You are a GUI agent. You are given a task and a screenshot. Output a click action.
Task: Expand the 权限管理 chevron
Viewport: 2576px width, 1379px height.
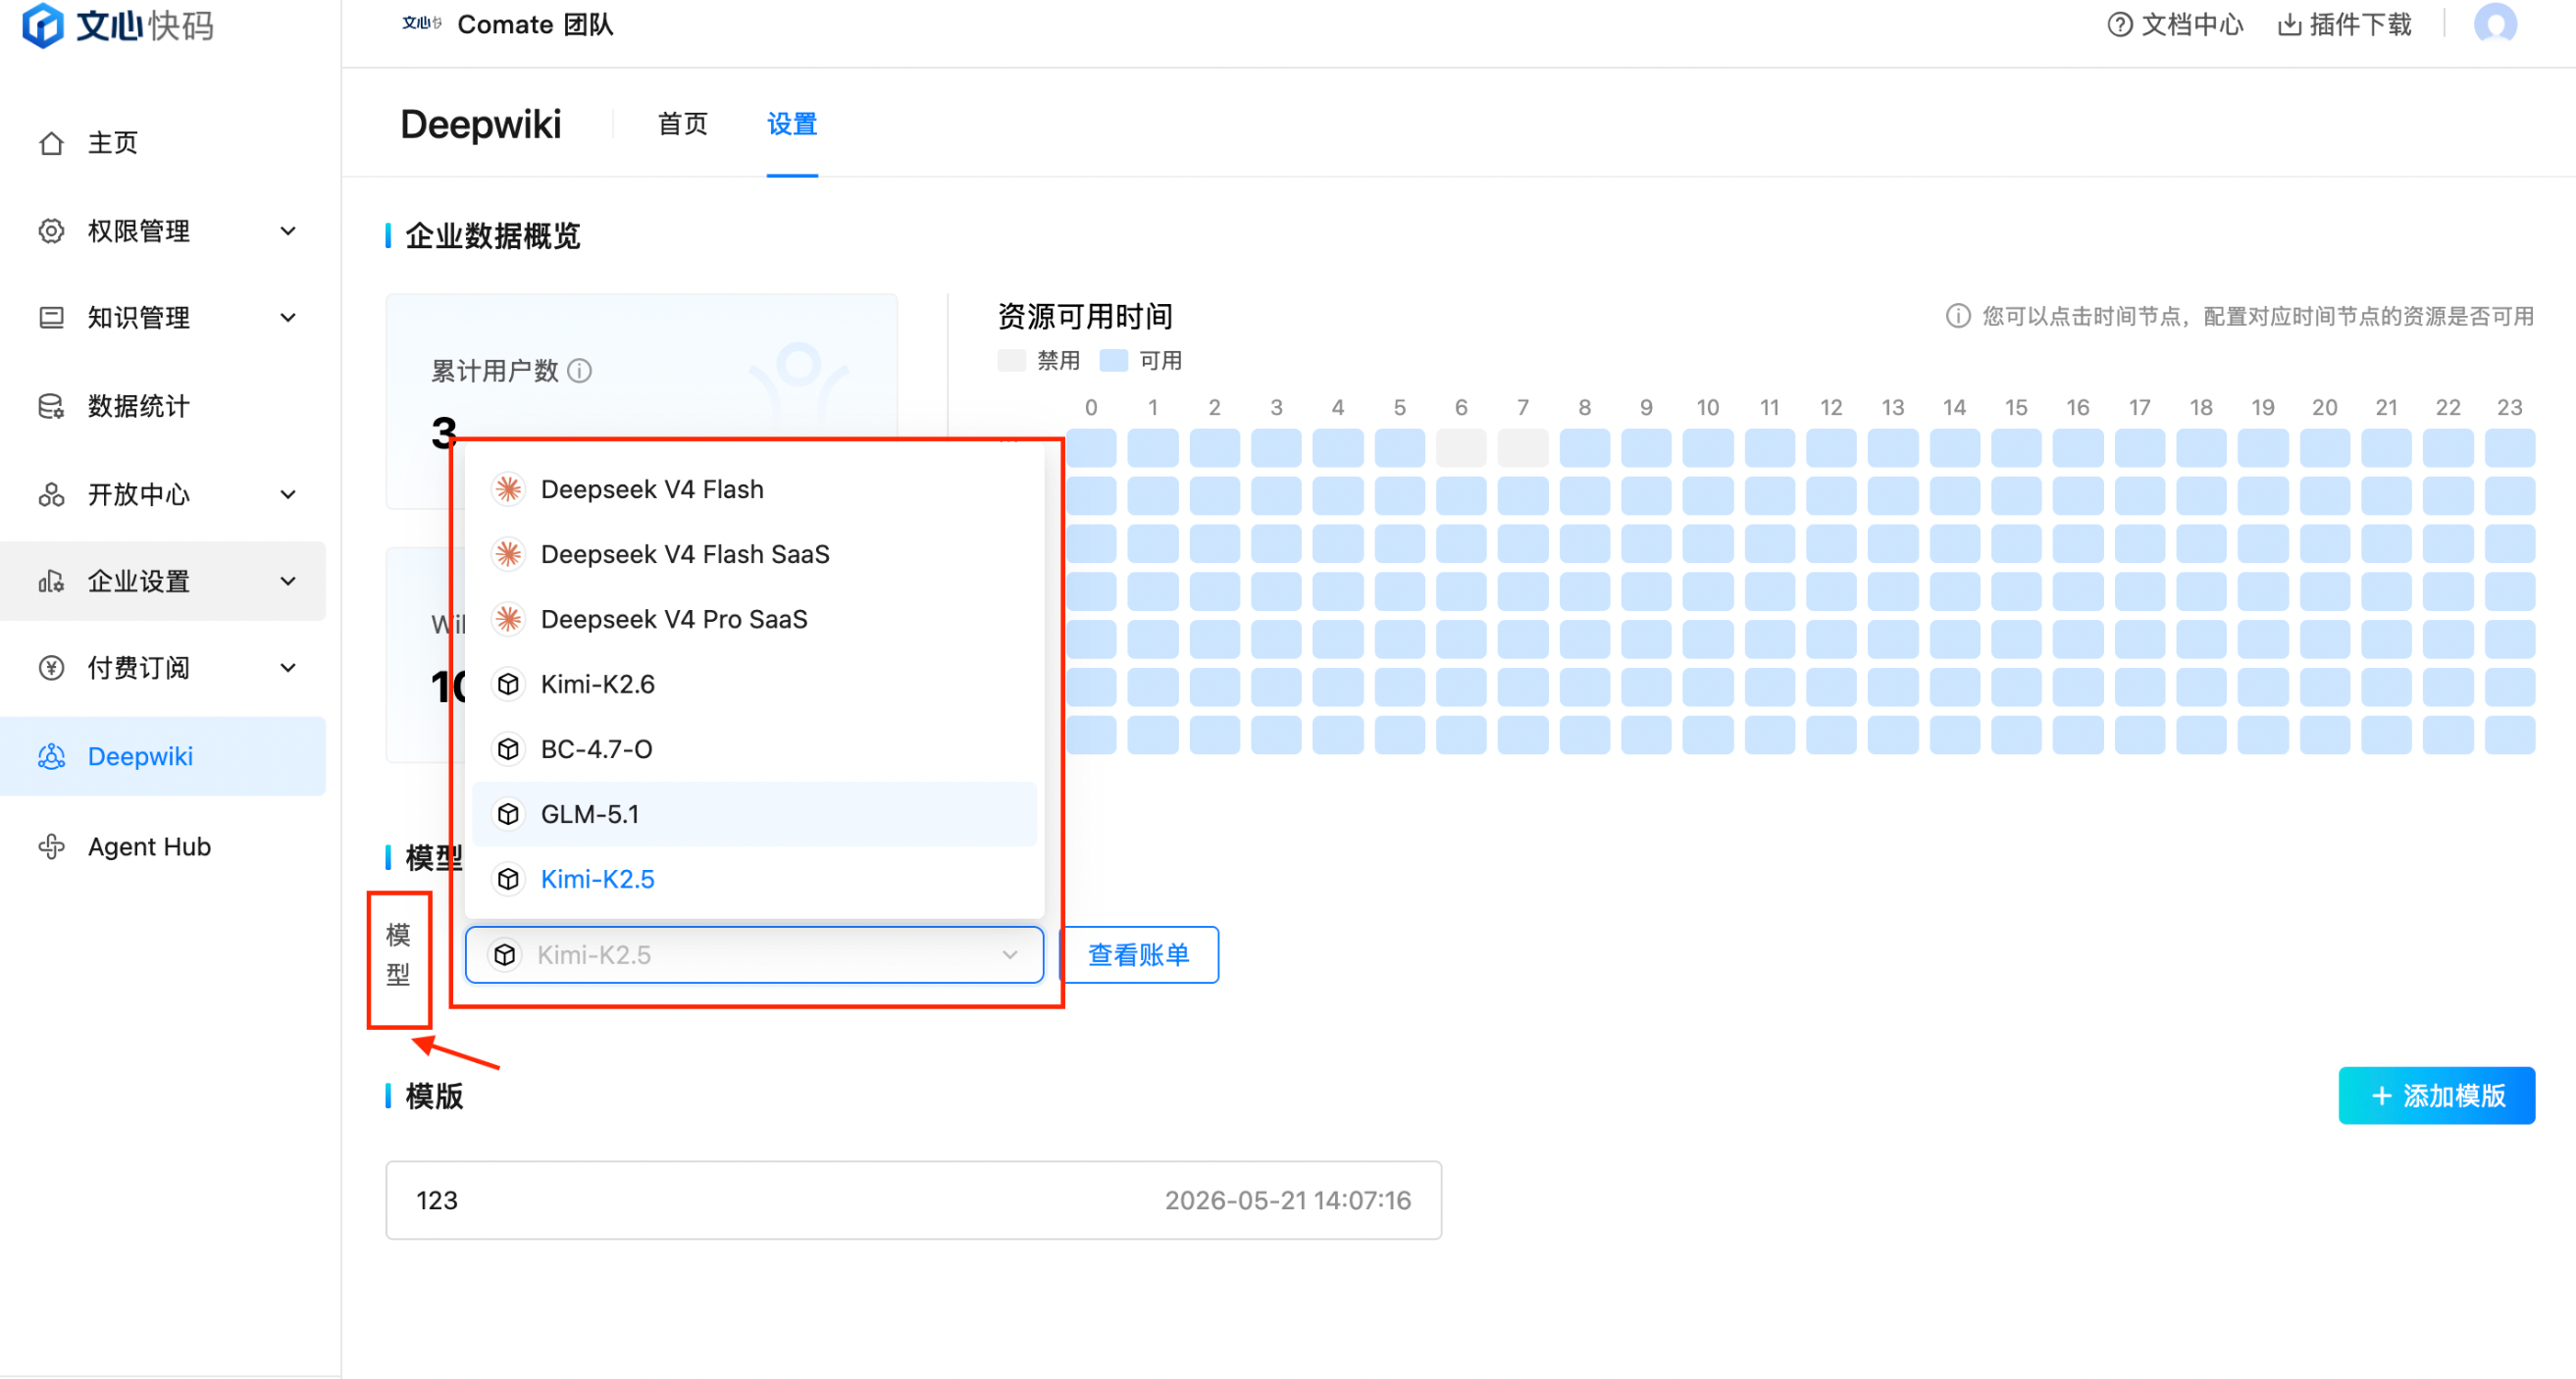pyautogui.click(x=288, y=231)
